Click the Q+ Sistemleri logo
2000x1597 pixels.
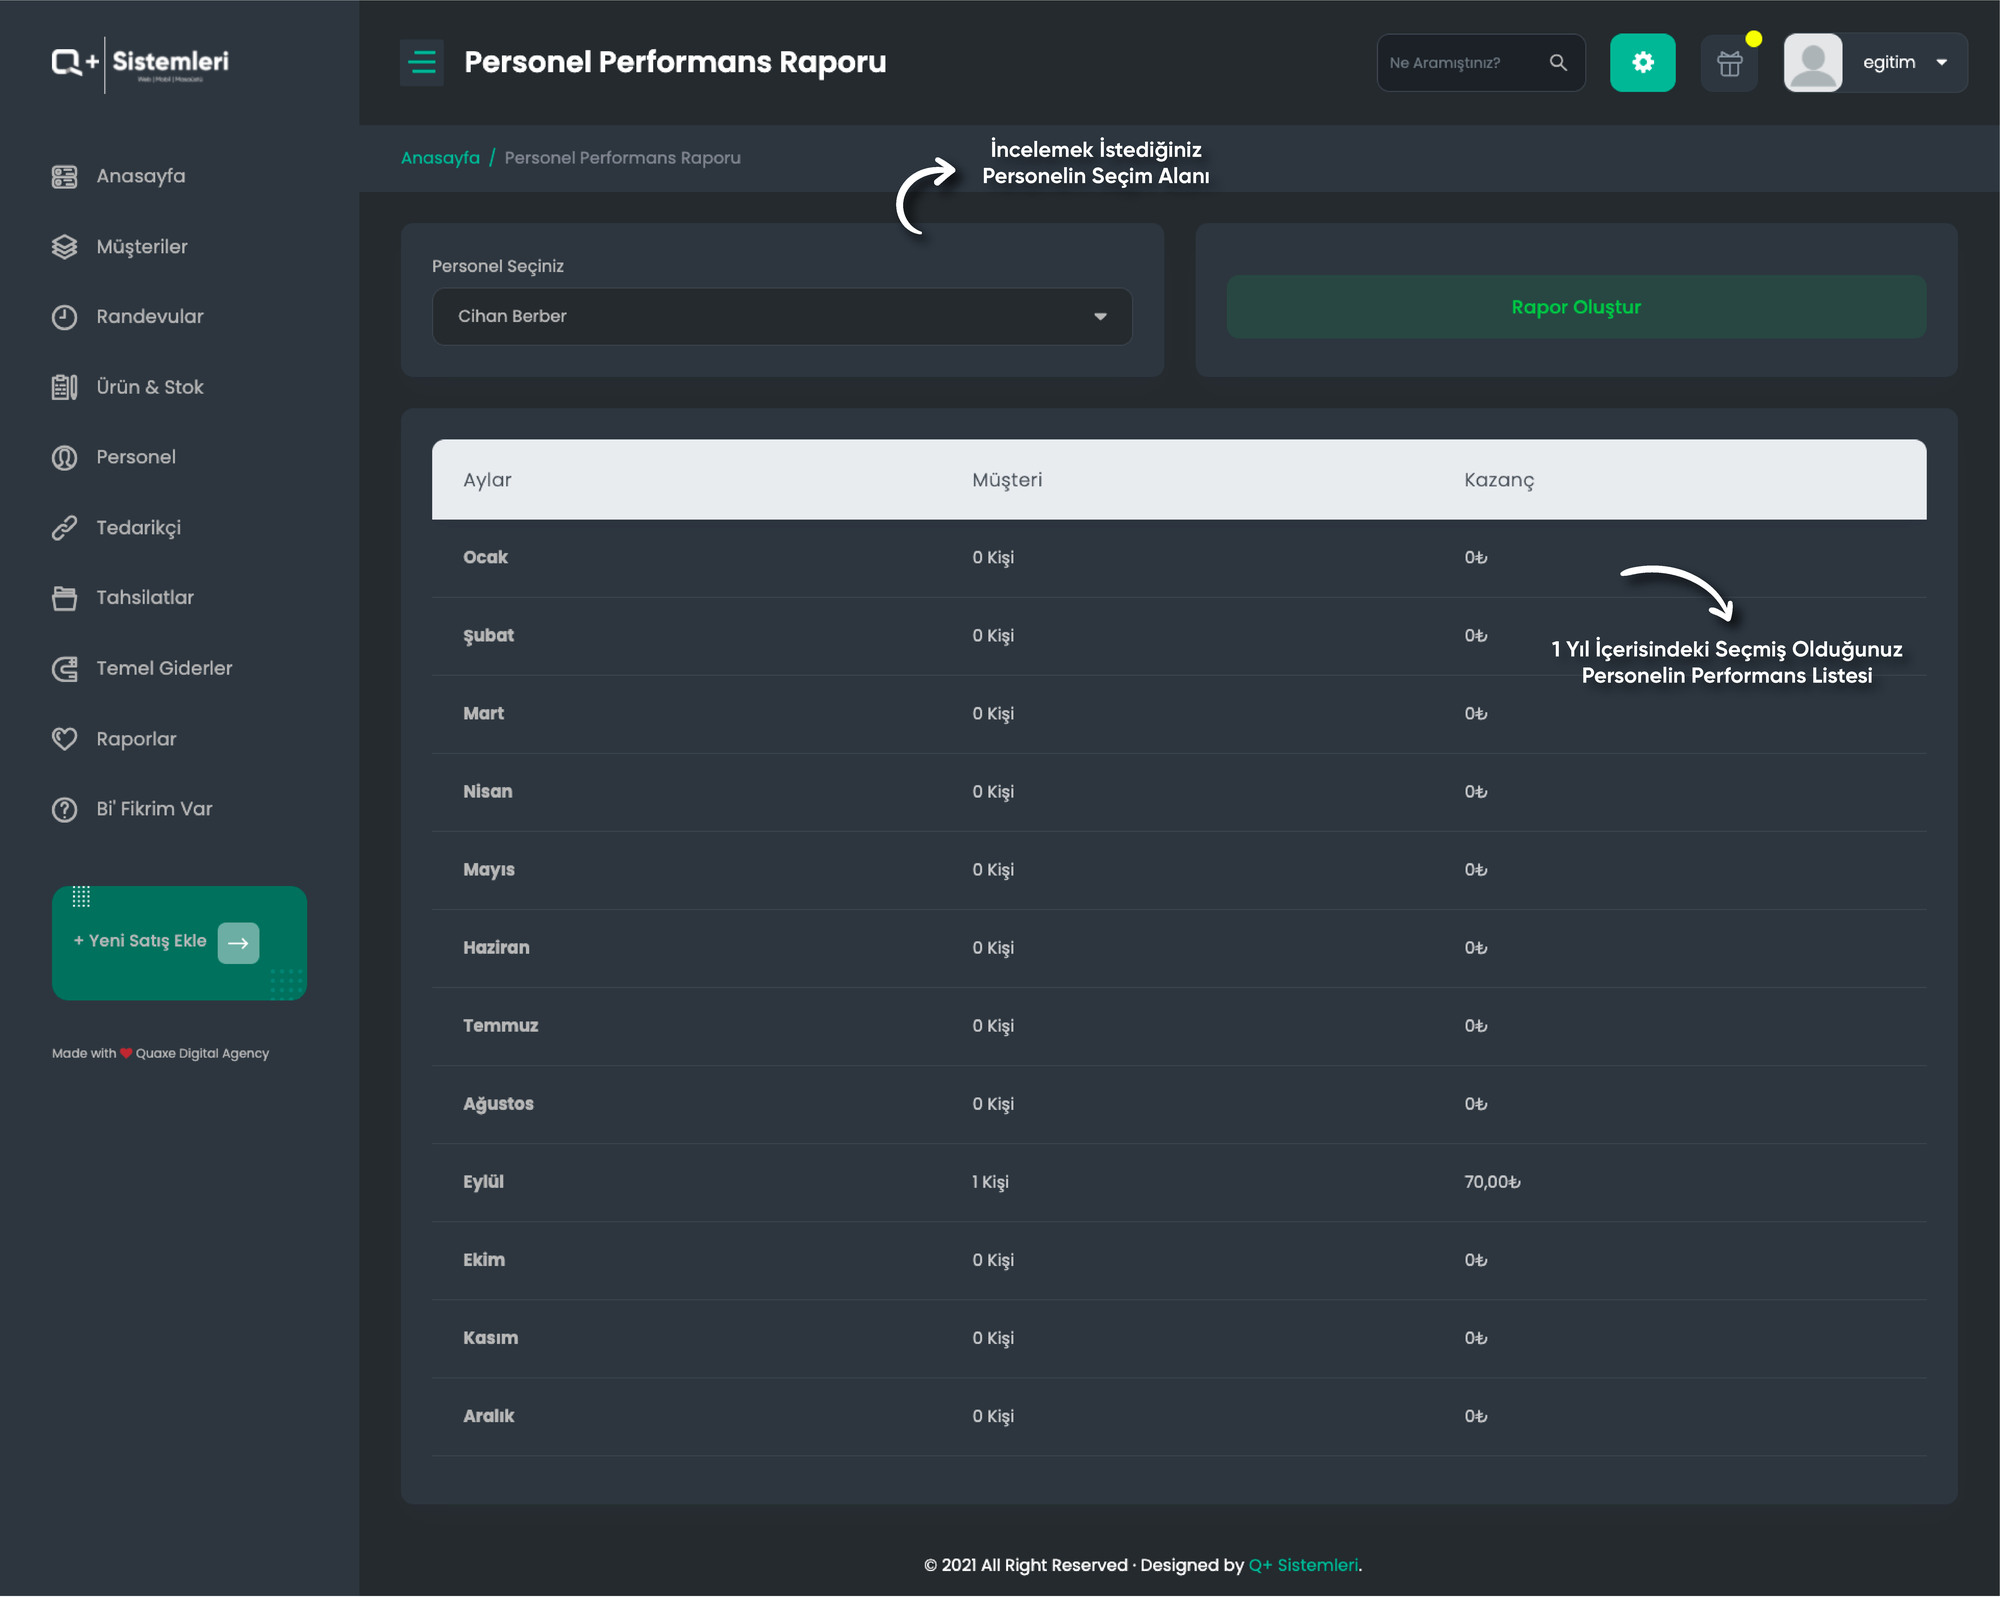click(x=140, y=64)
